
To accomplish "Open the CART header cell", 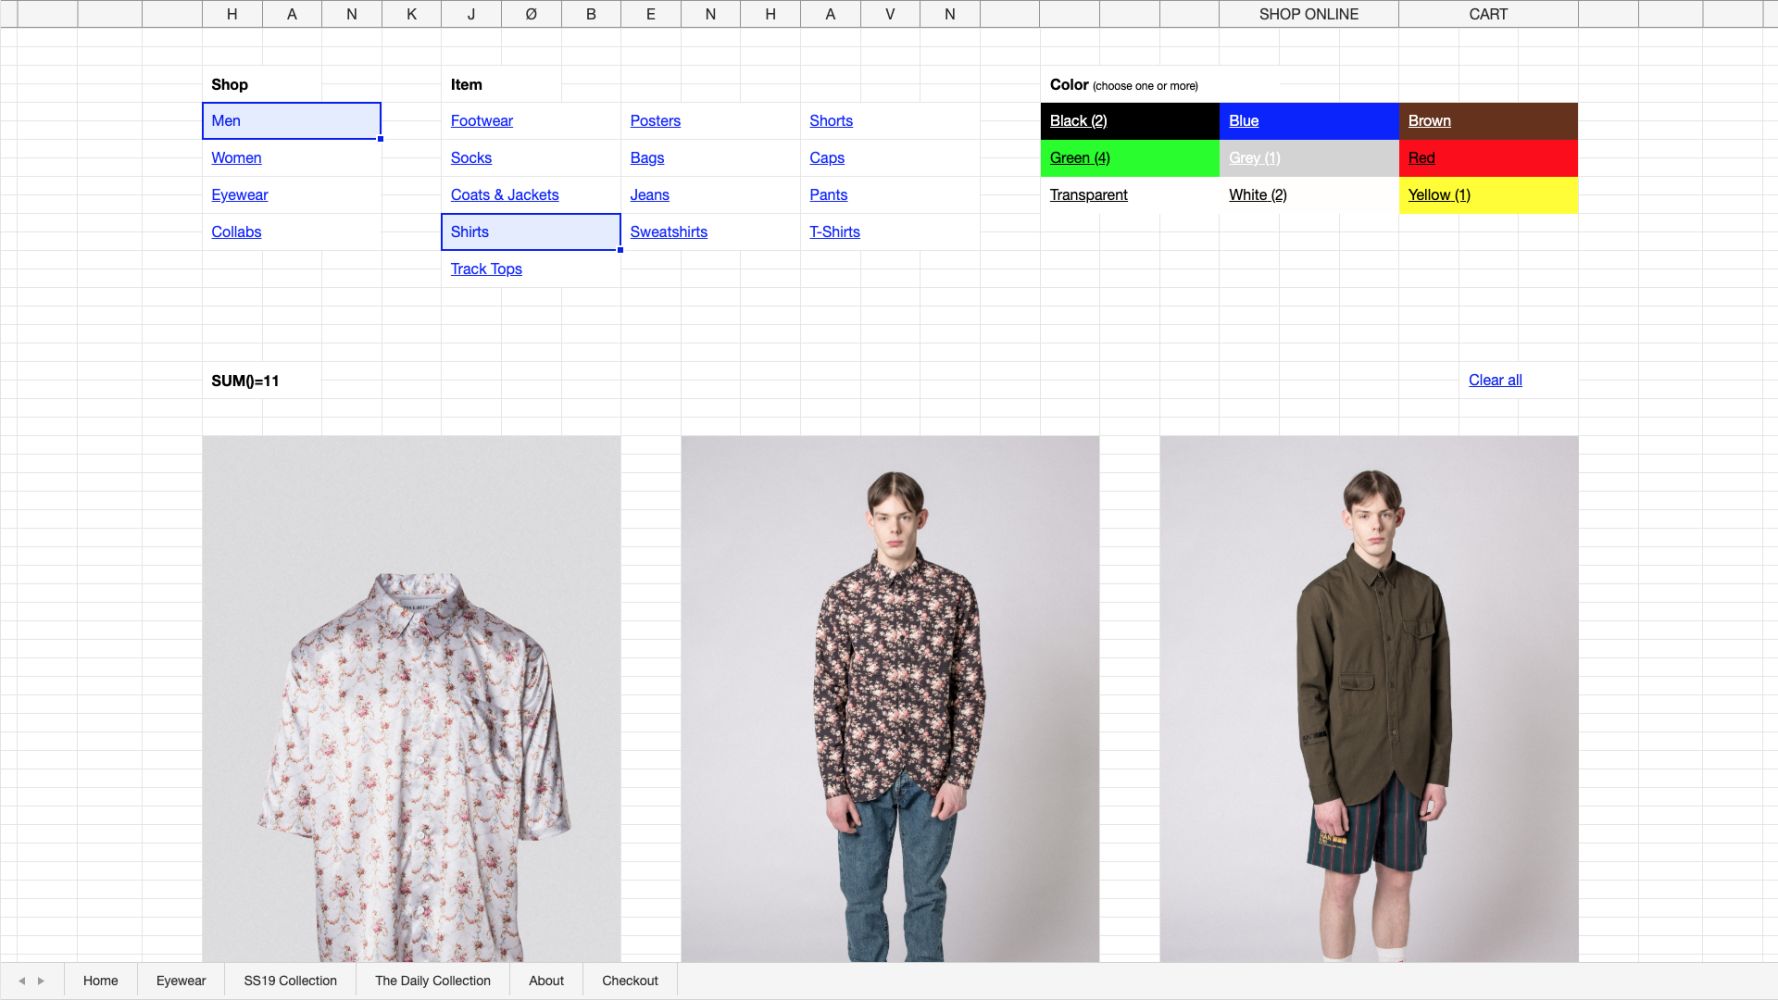I will coord(1488,14).
